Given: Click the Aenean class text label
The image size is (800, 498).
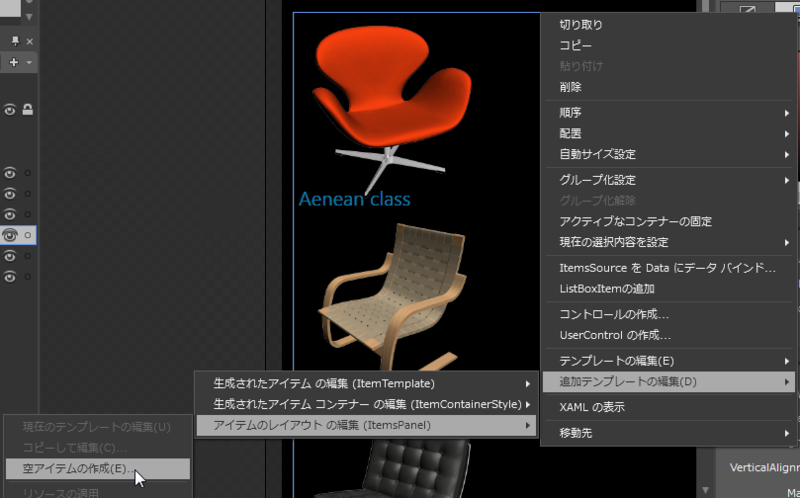Looking at the screenshot, I should coord(355,199).
